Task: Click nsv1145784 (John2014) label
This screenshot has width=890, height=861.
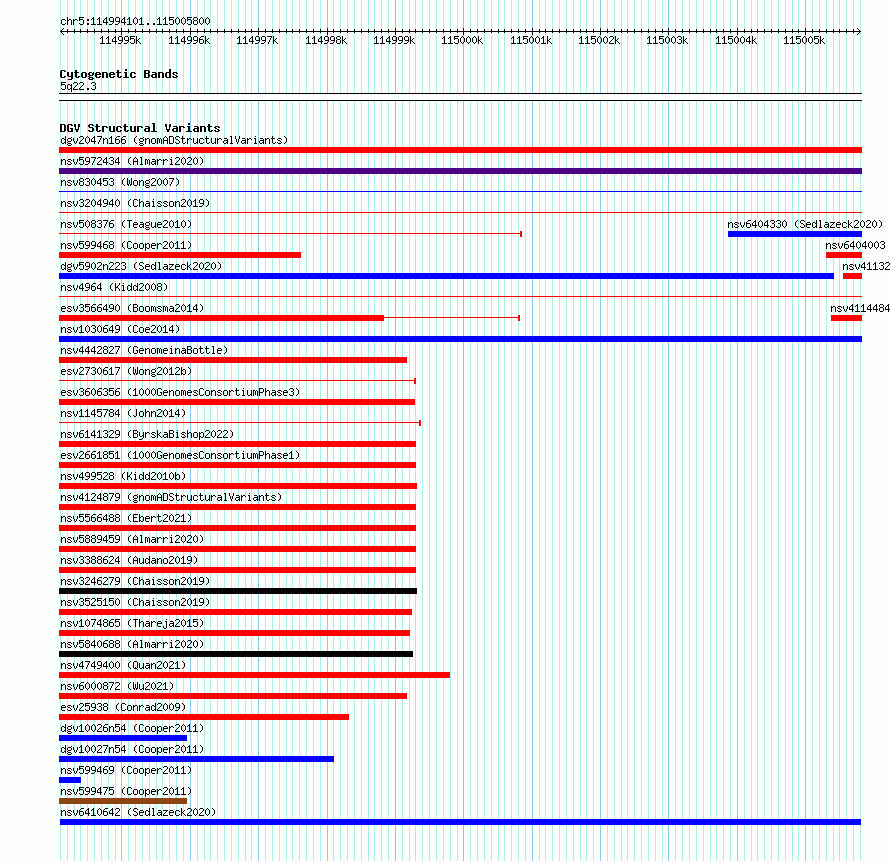Action: 123,413
